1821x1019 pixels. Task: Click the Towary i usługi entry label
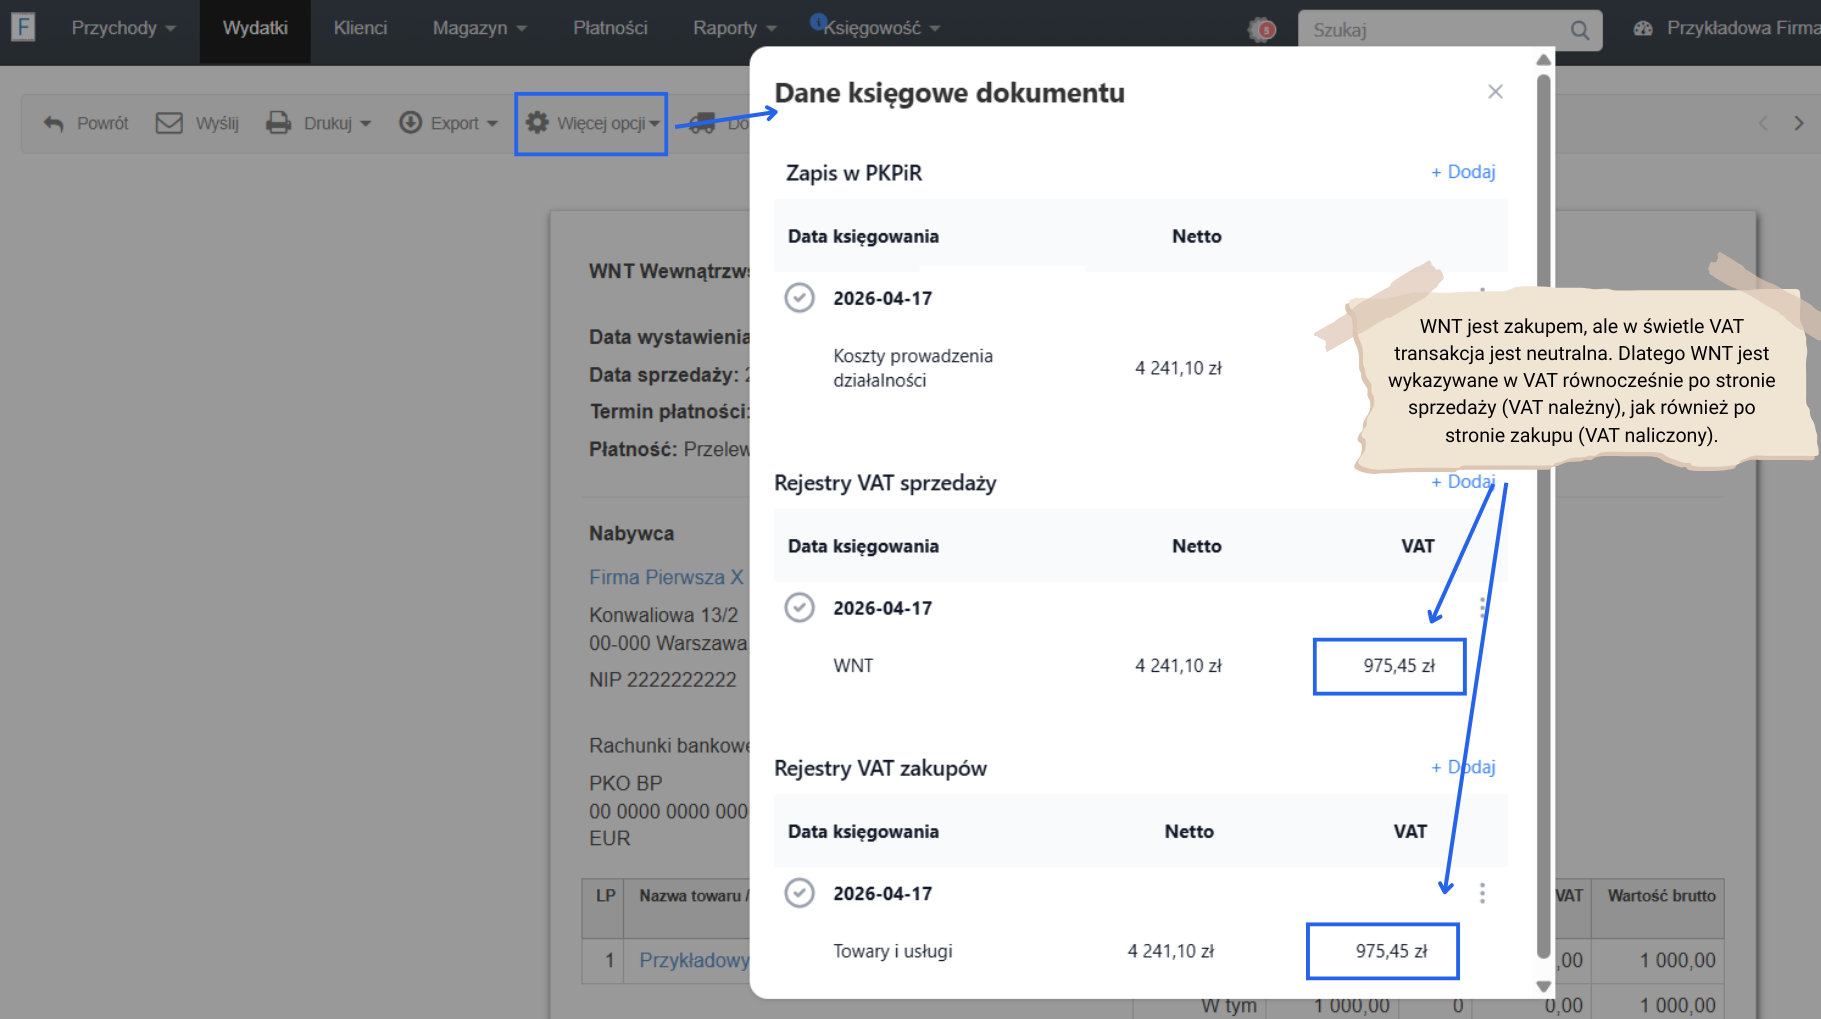point(892,951)
